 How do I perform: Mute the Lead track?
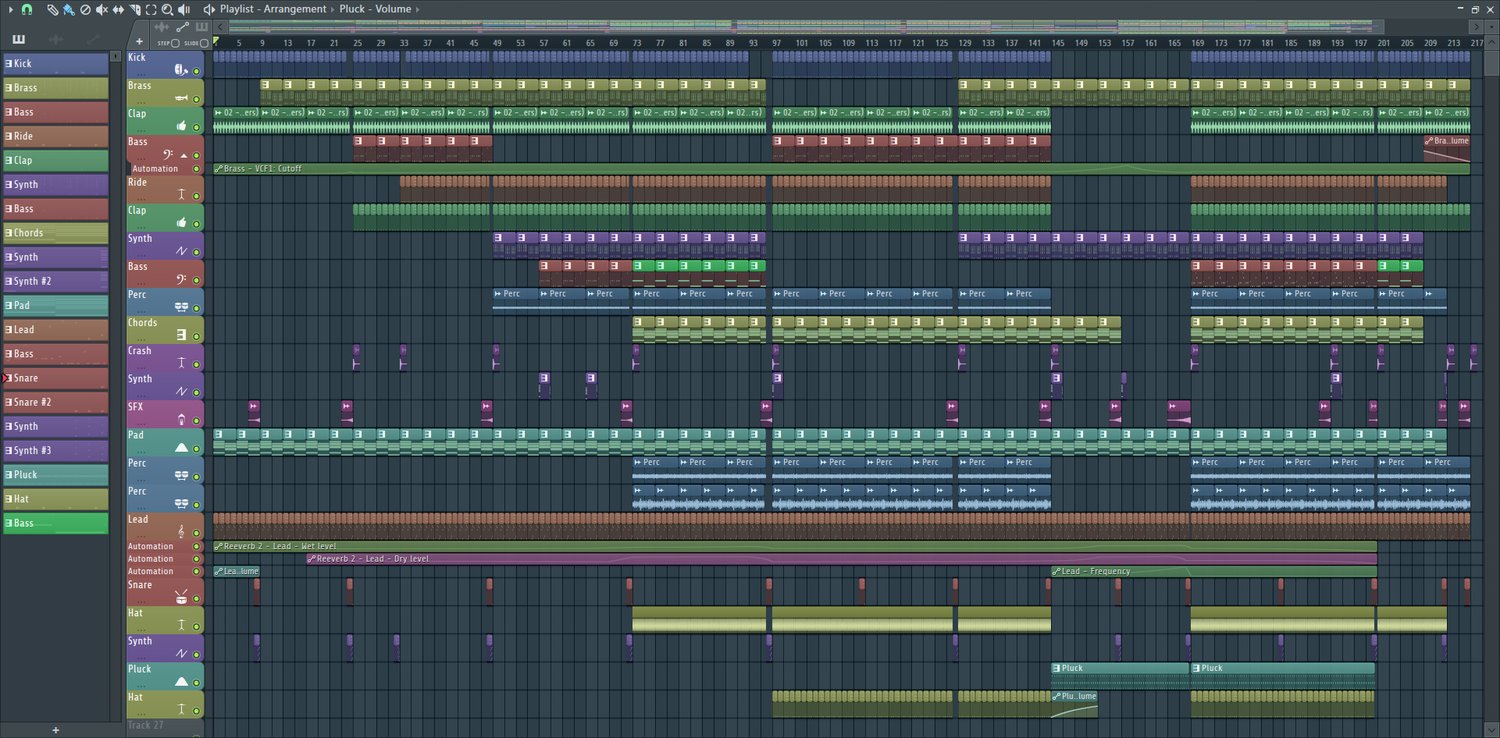(x=197, y=533)
